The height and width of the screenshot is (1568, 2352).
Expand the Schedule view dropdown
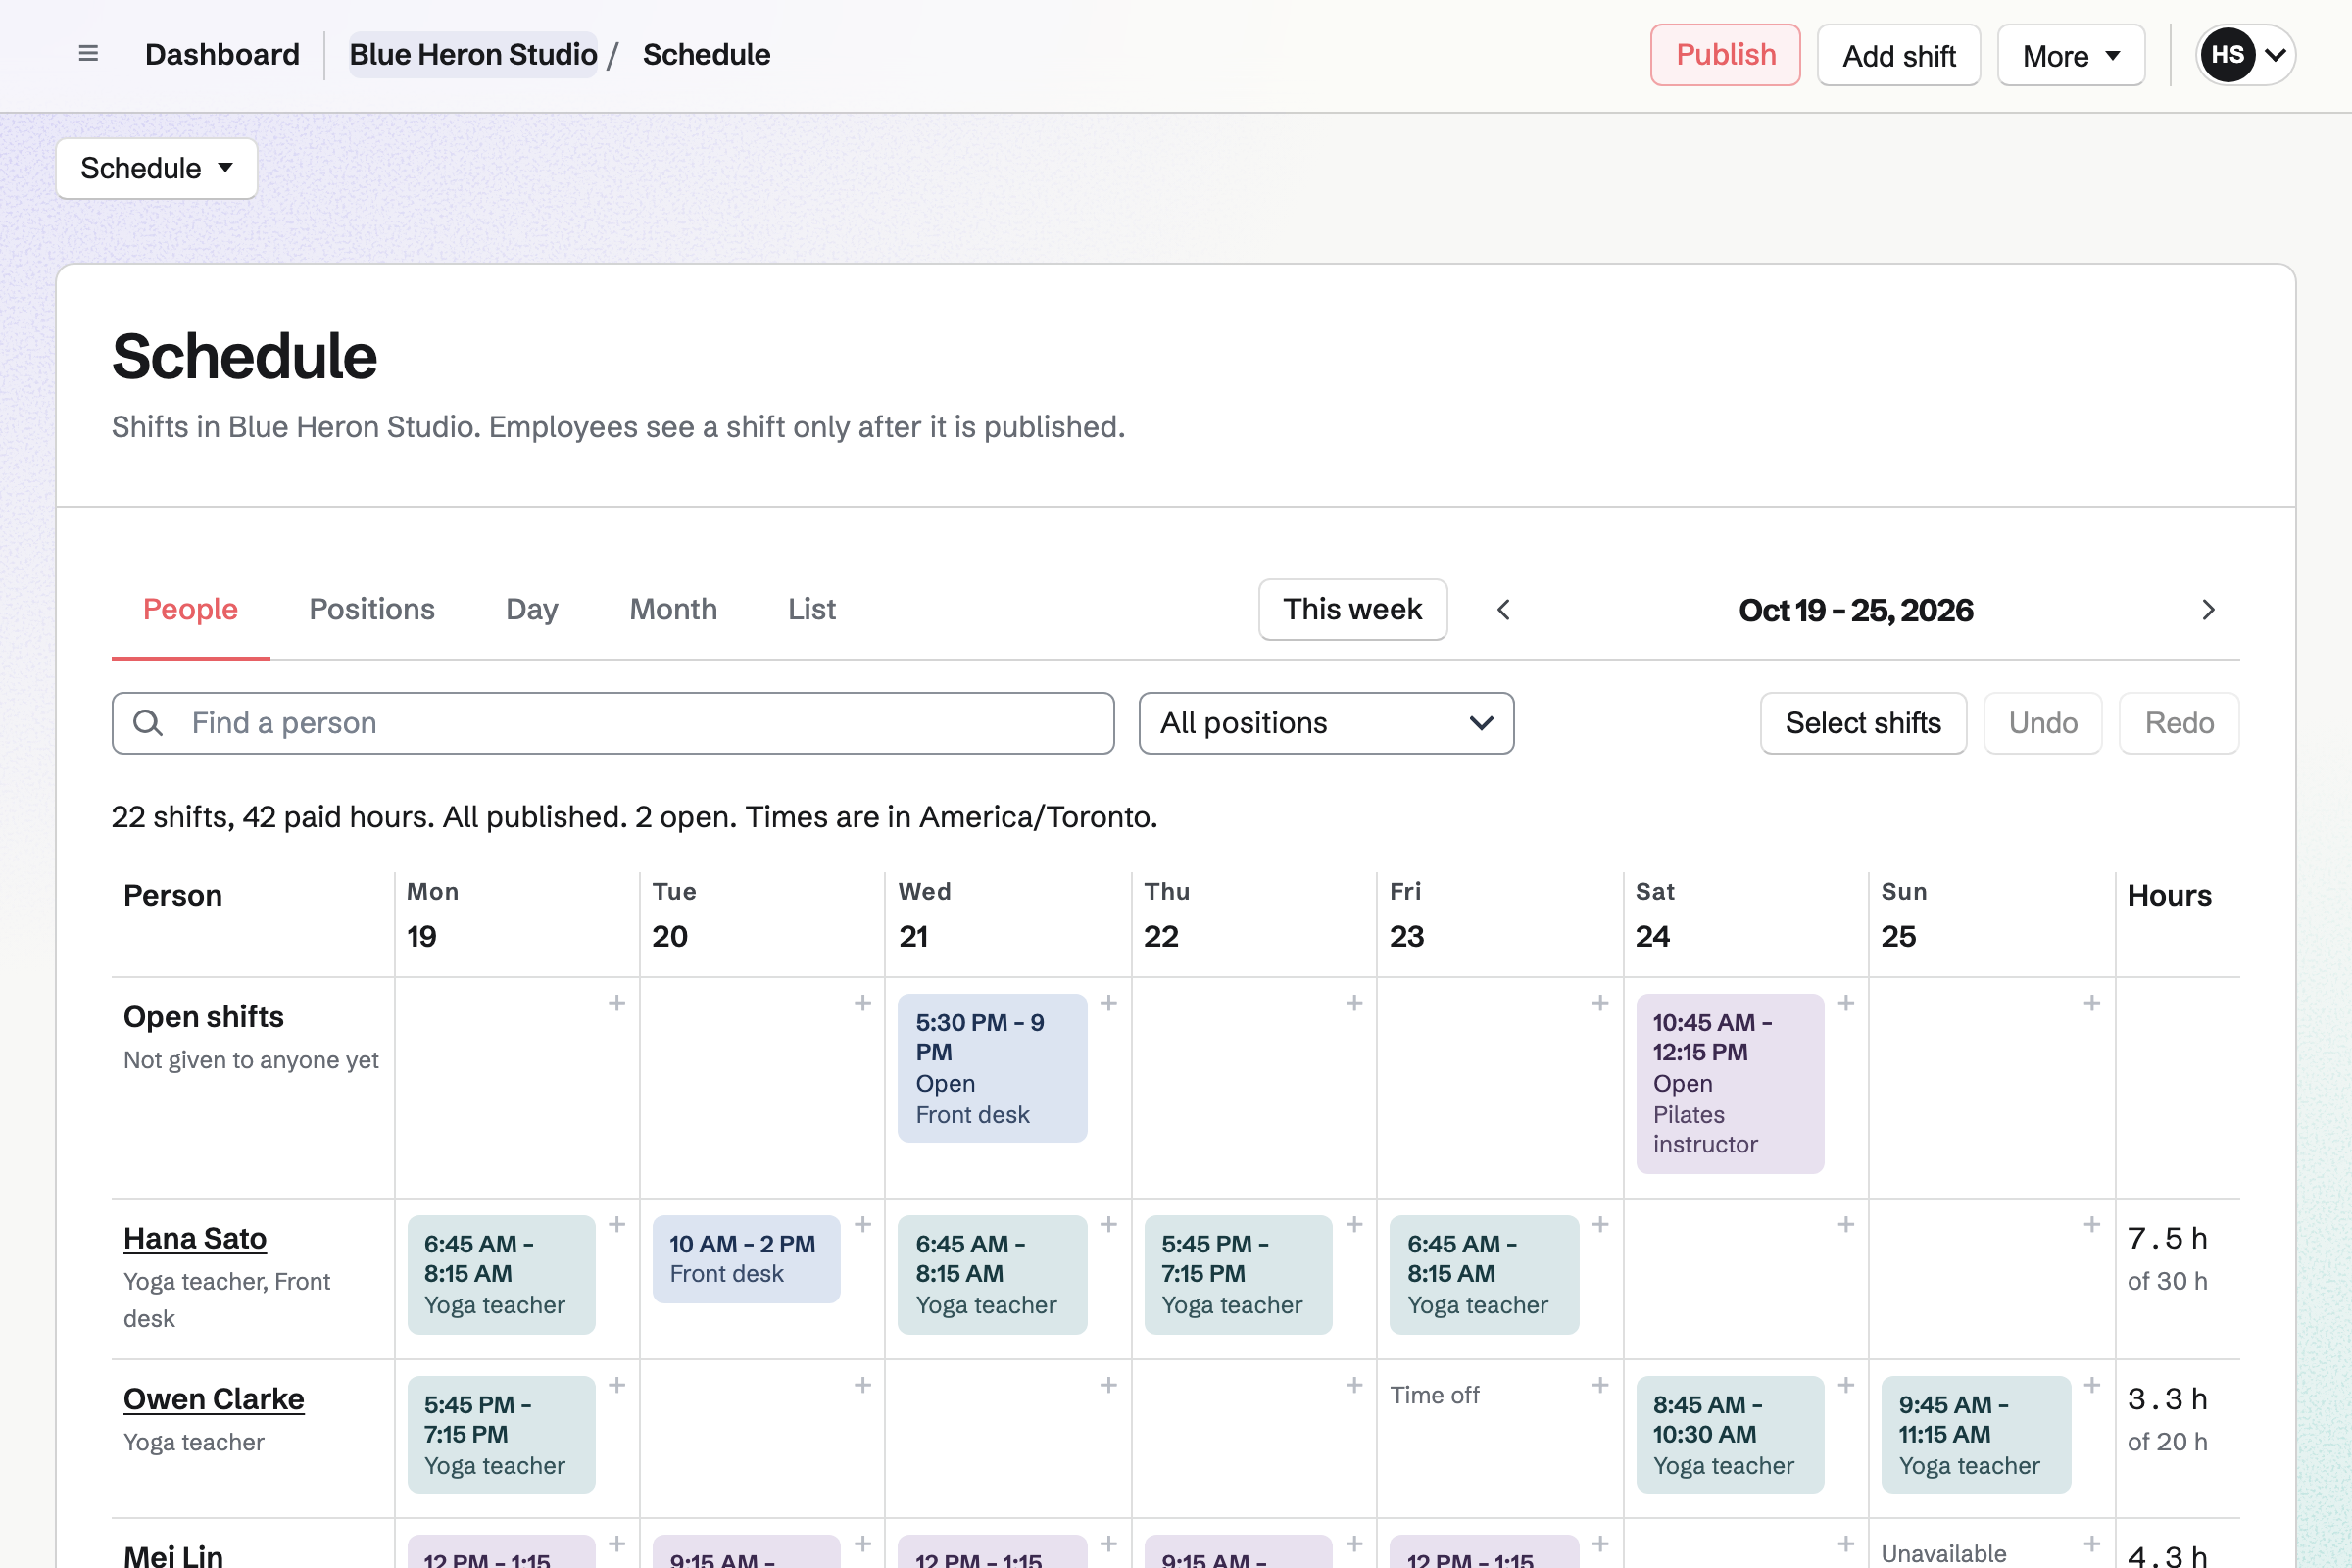coord(157,168)
